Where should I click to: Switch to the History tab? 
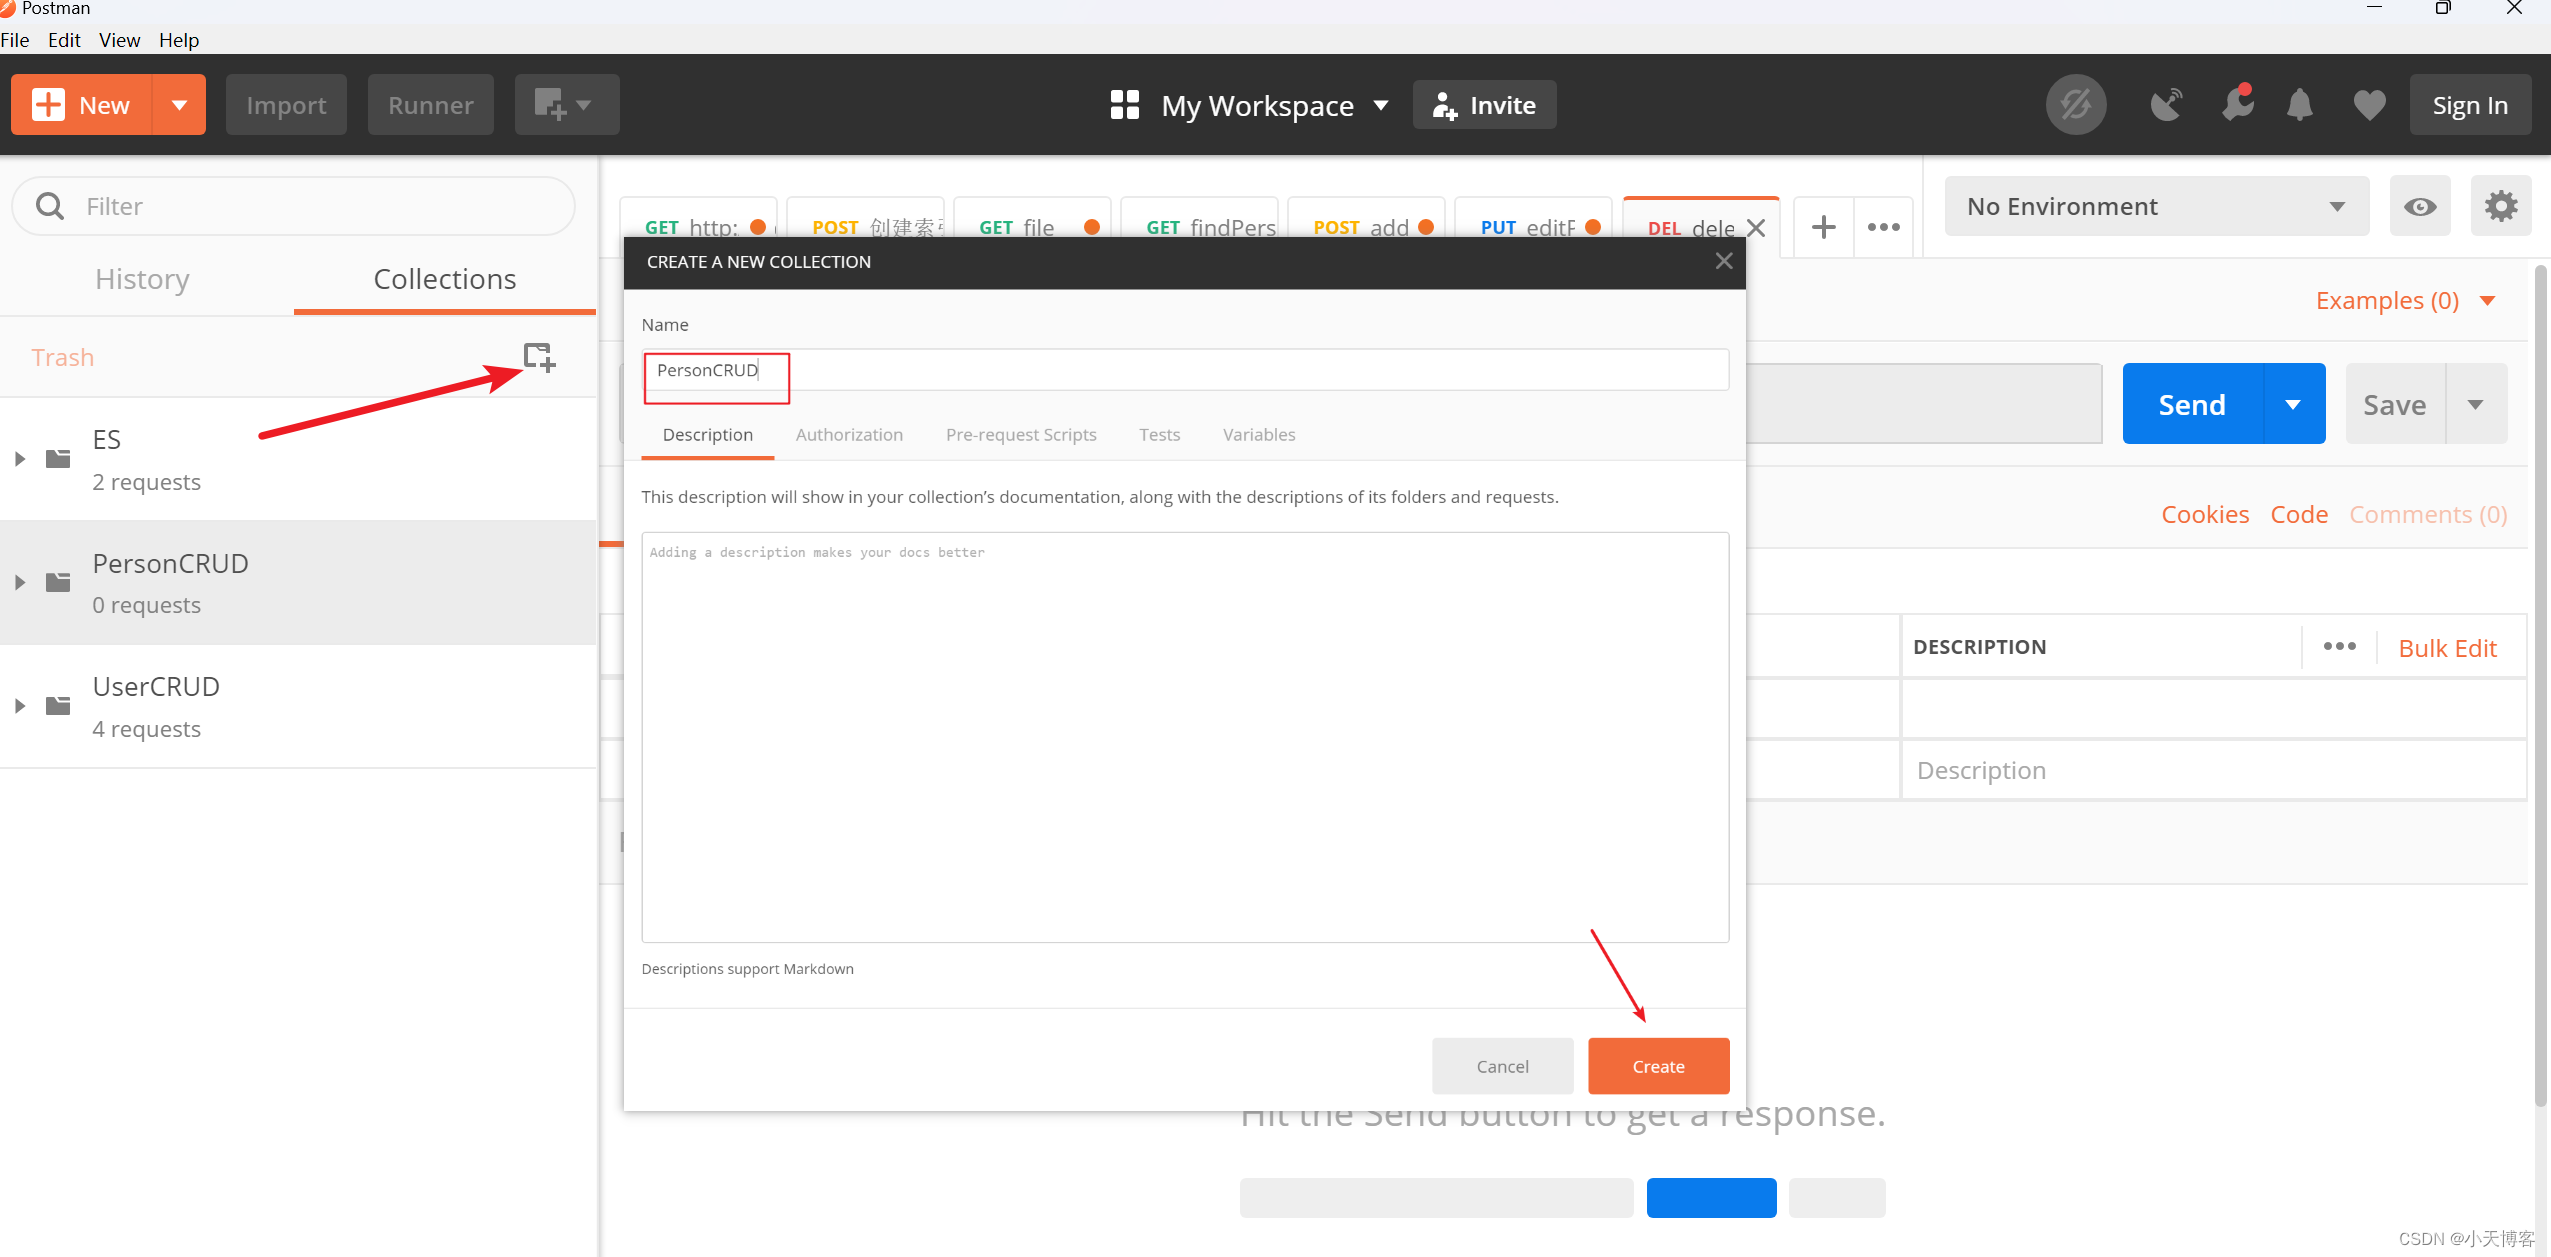point(142,279)
